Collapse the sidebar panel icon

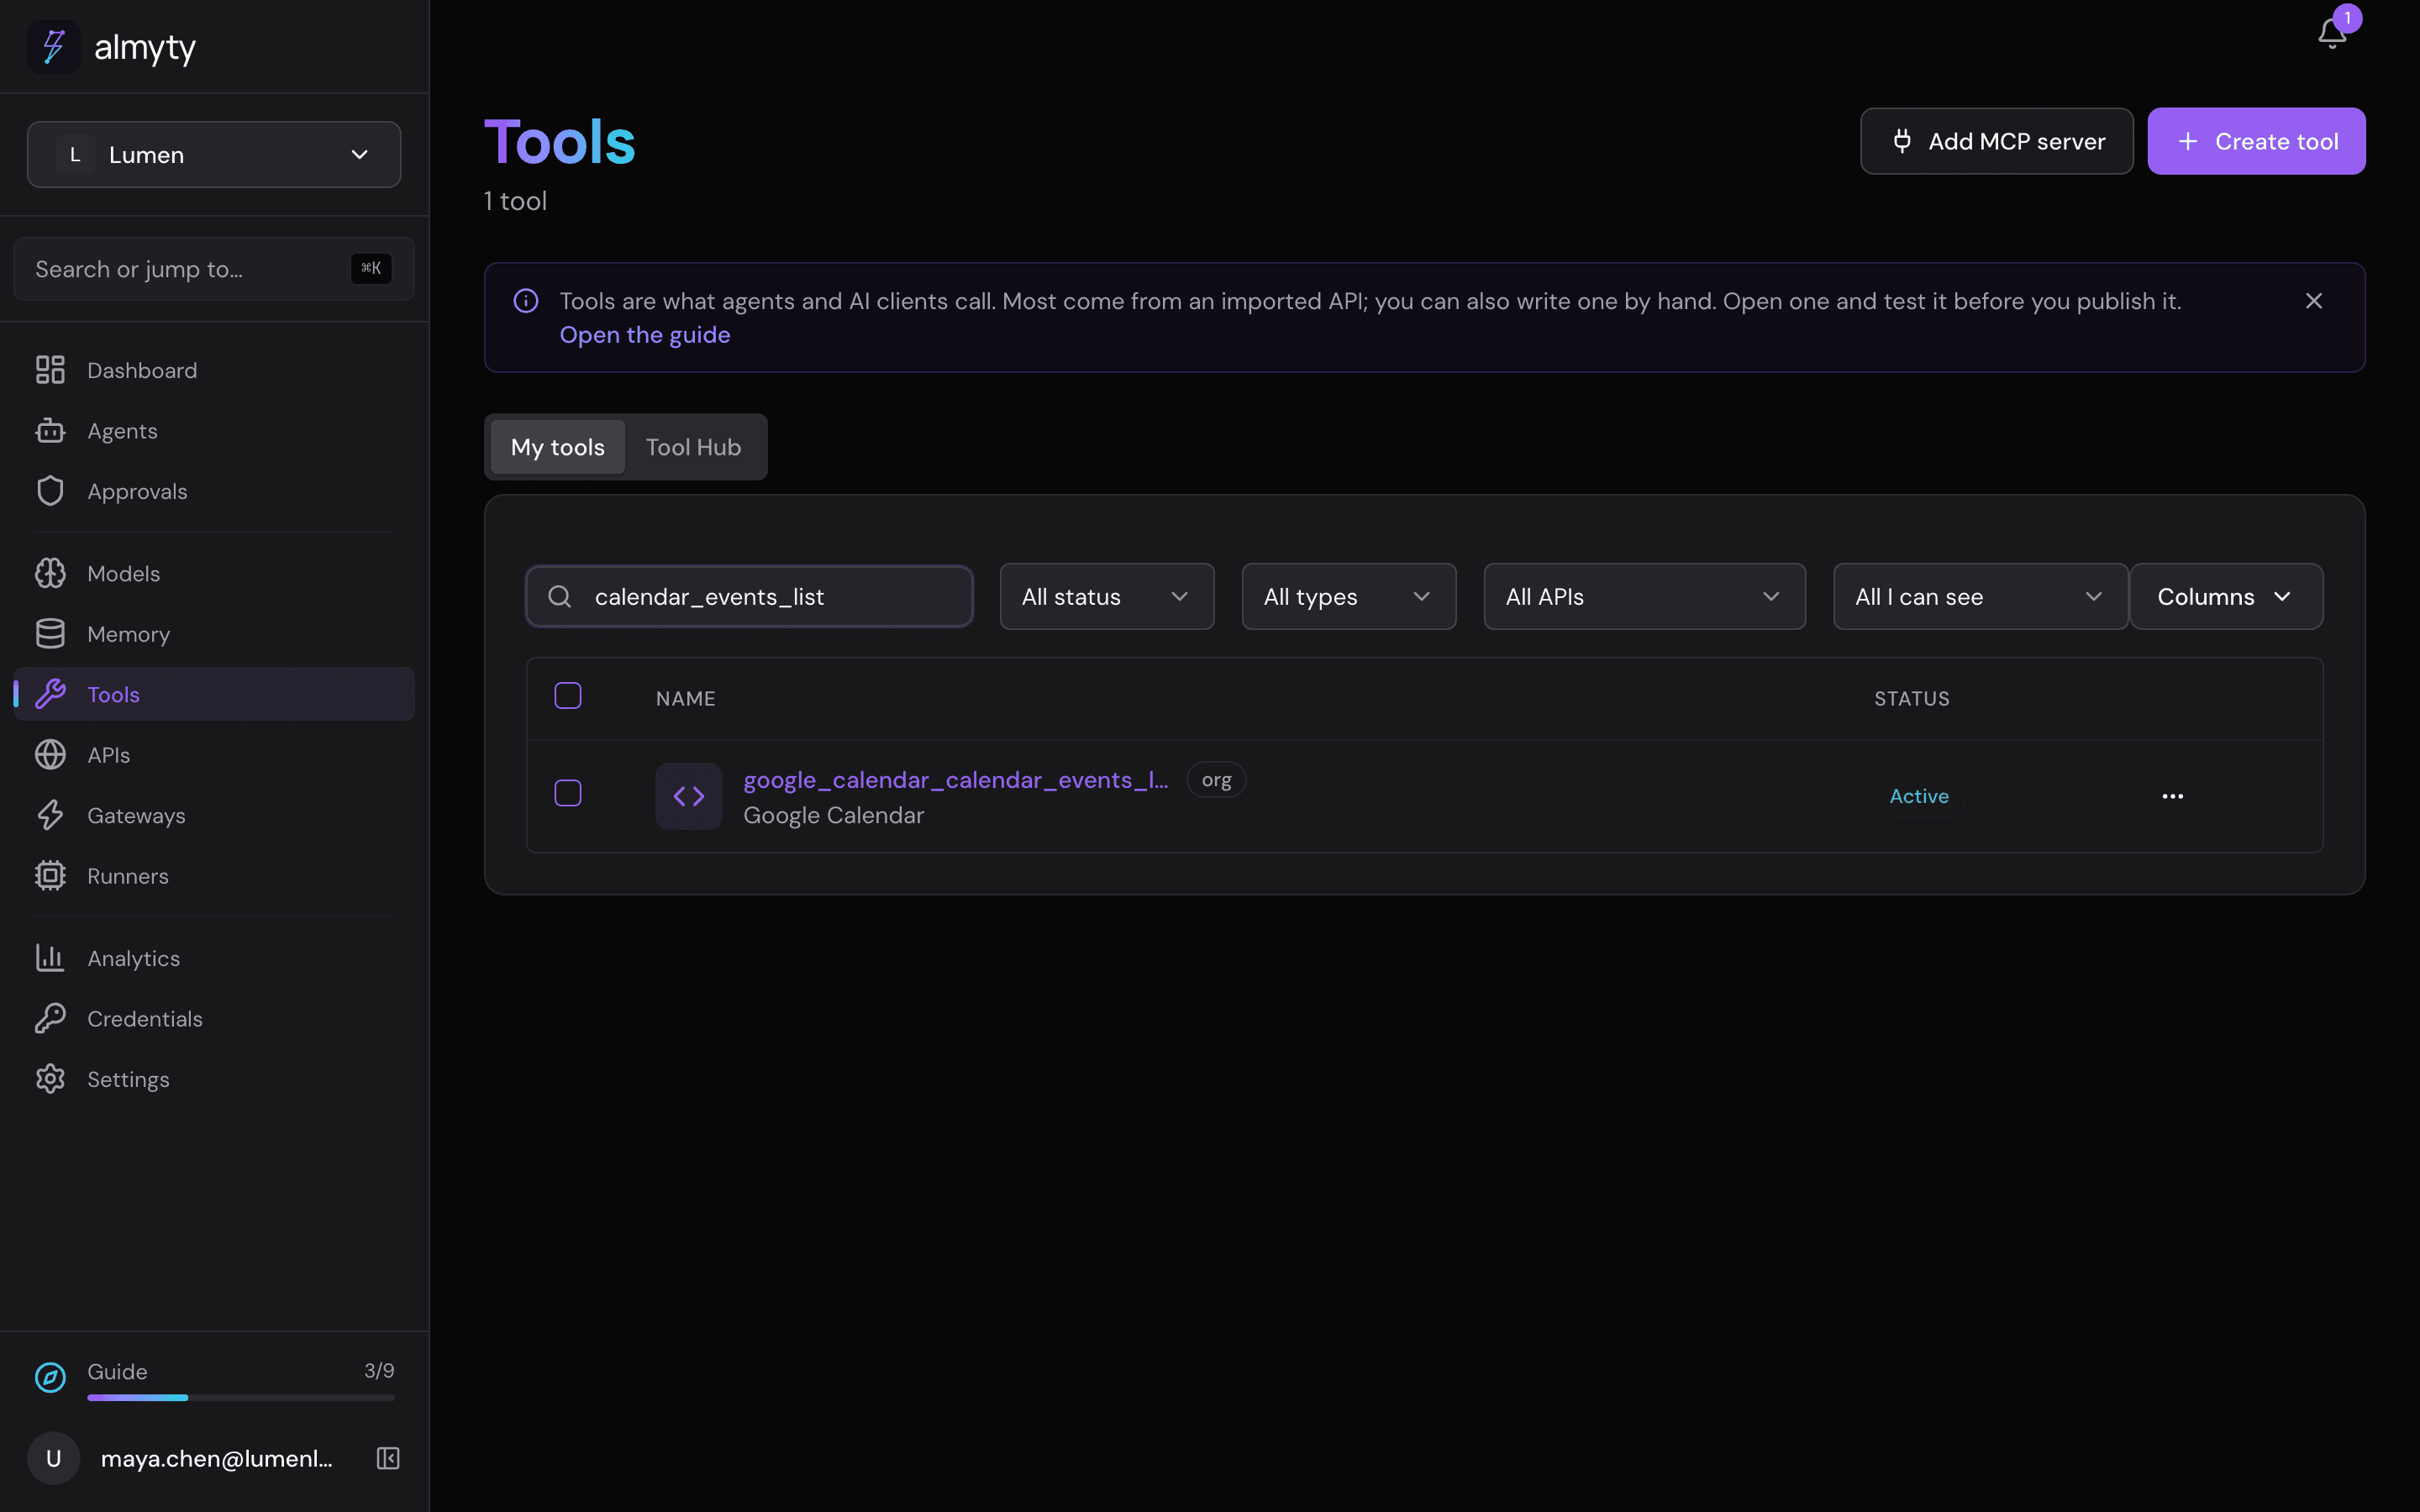(388, 1458)
